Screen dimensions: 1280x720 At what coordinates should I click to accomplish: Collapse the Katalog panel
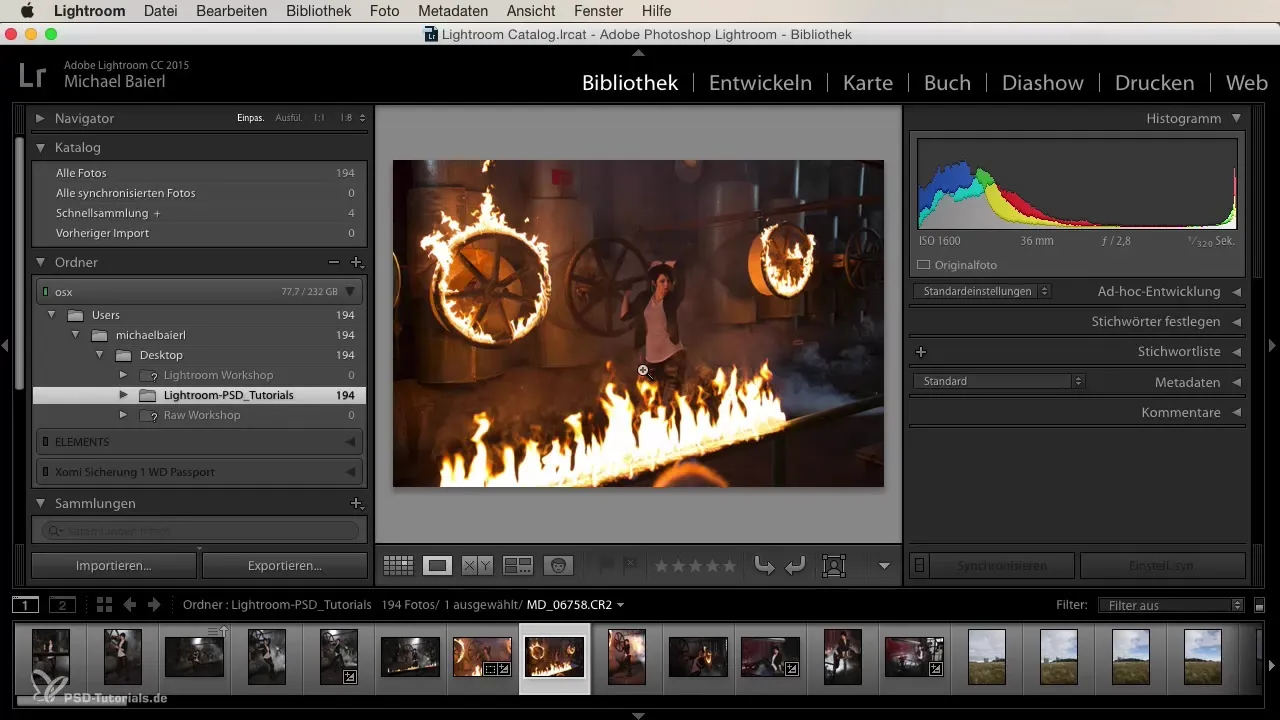point(41,147)
